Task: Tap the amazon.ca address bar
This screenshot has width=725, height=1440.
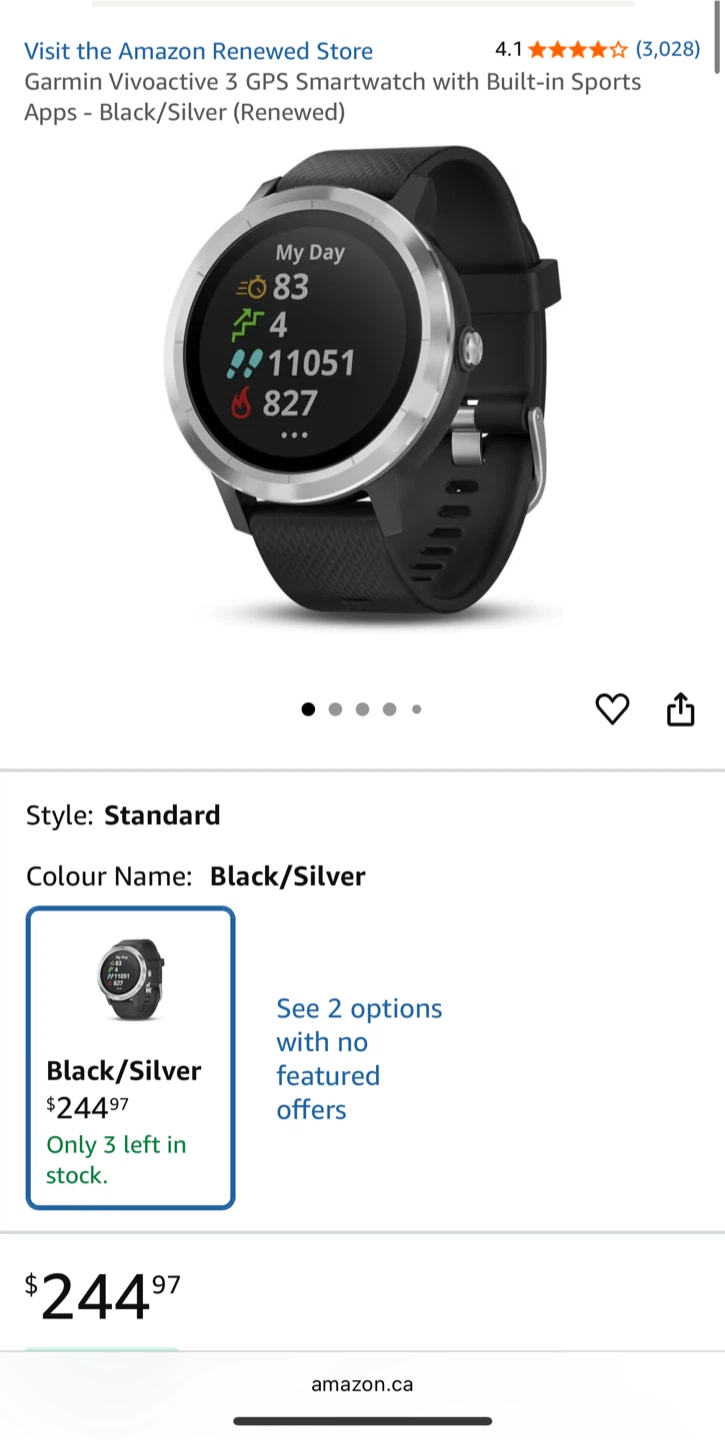Action: [362, 1385]
